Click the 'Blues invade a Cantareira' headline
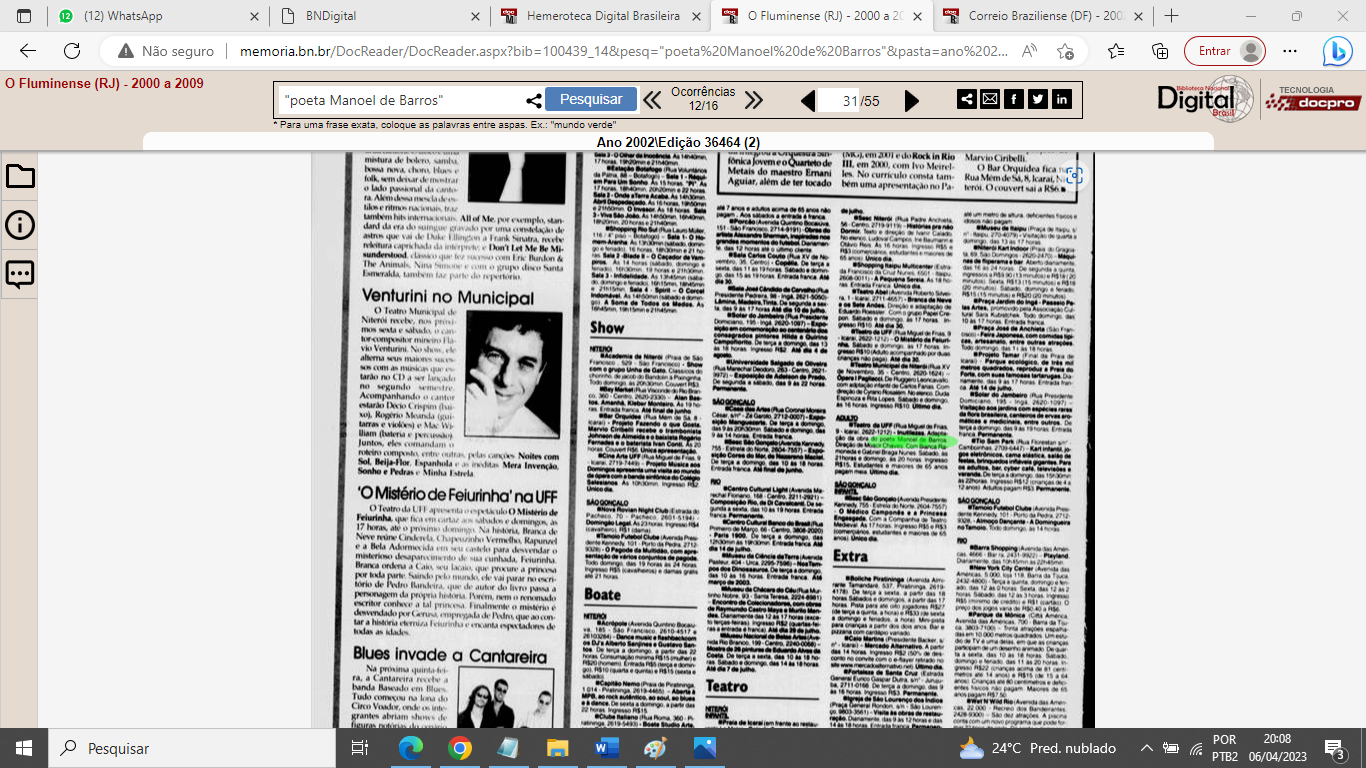The height and width of the screenshot is (768, 1366). [x=450, y=655]
